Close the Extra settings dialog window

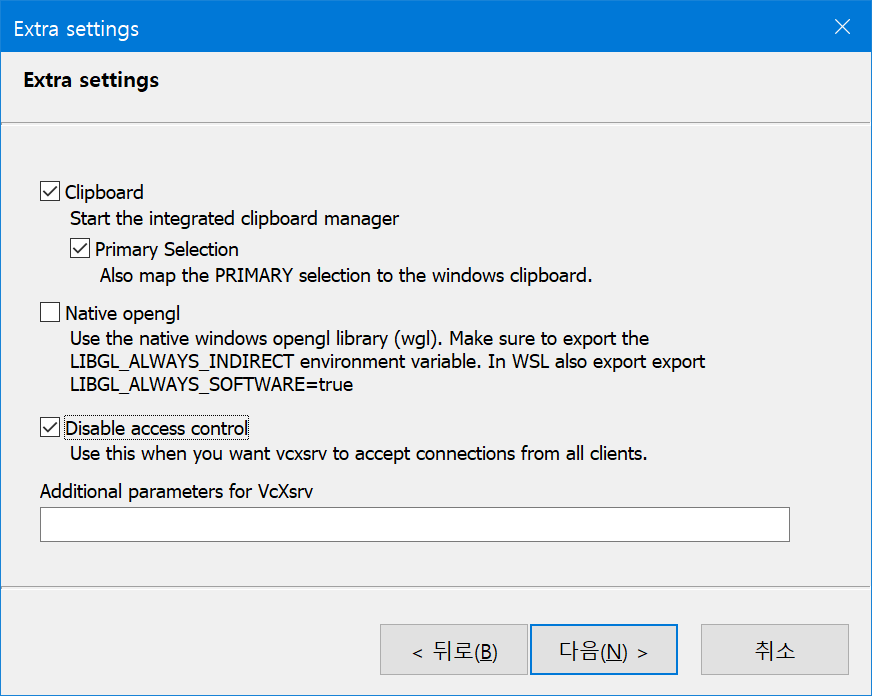843,26
